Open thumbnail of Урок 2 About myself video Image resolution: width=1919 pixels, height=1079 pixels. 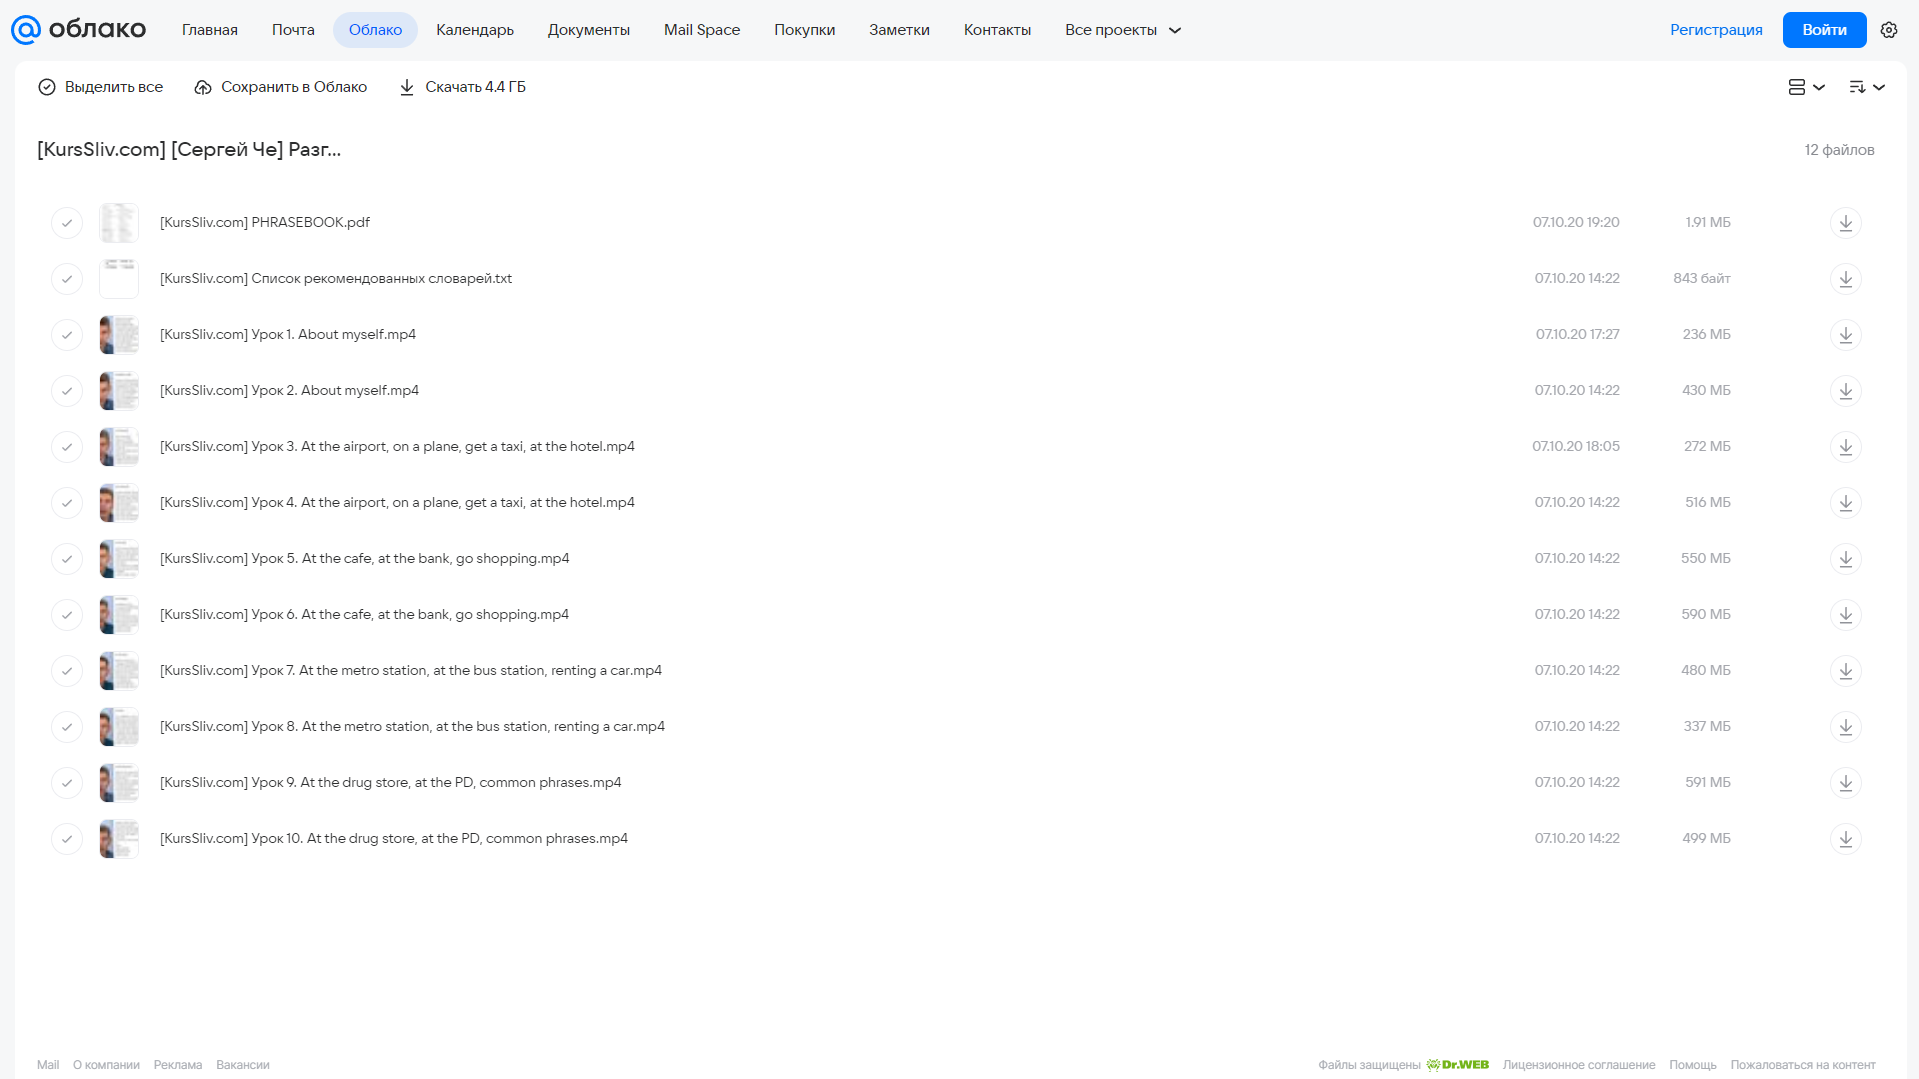119,390
